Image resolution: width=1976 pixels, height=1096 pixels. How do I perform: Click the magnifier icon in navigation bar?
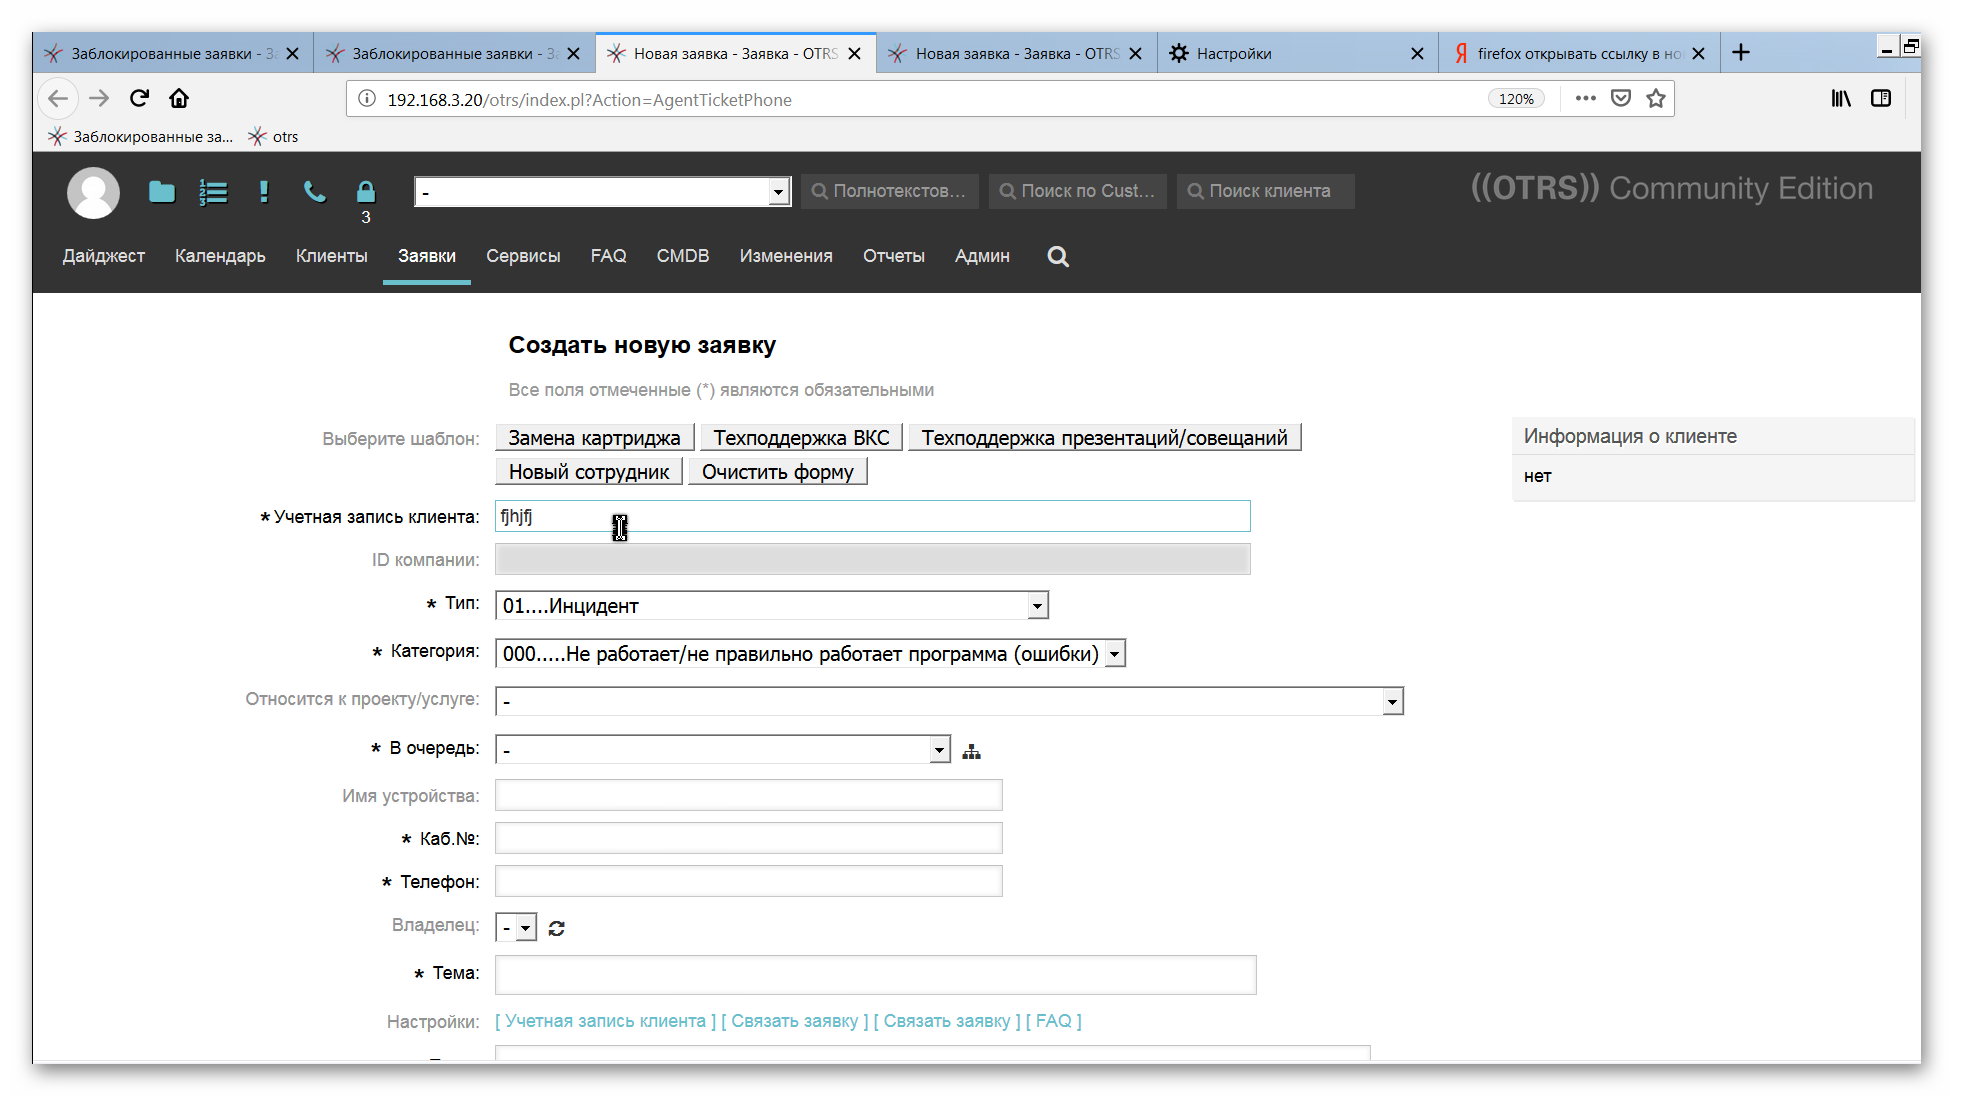[x=1058, y=257]
